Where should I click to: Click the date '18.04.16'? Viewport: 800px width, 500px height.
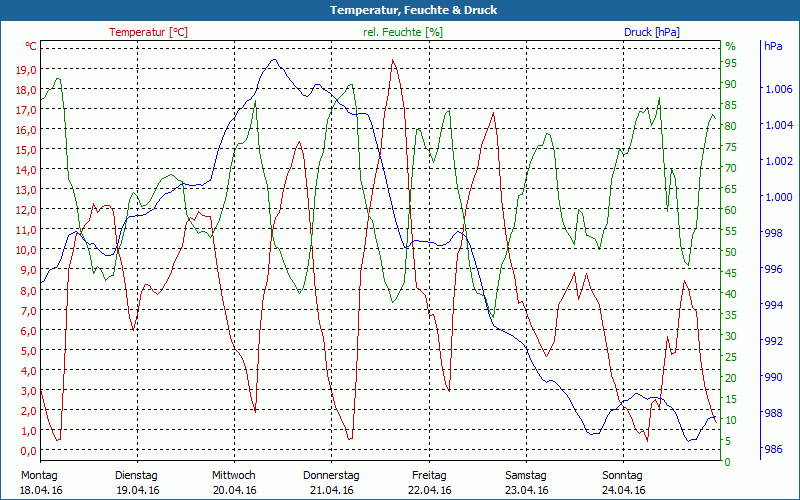[41, 490]
